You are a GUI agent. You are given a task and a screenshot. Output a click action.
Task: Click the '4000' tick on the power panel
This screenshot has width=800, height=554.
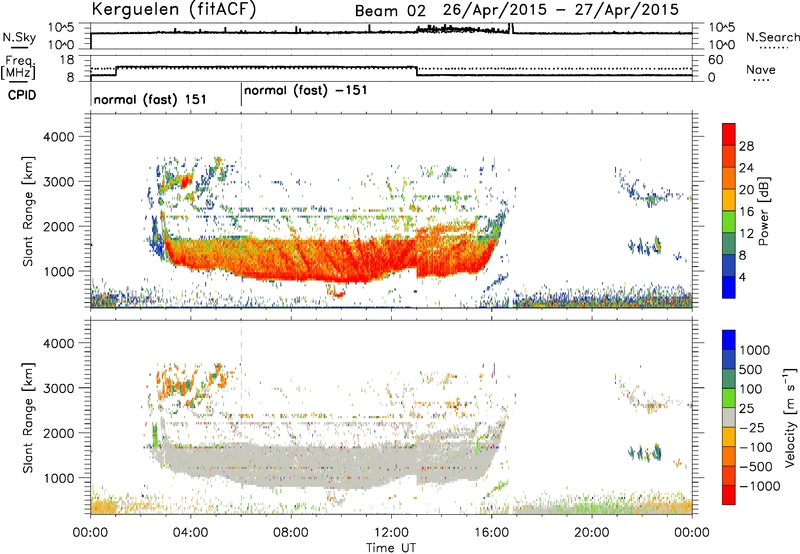tap(59, 137)
